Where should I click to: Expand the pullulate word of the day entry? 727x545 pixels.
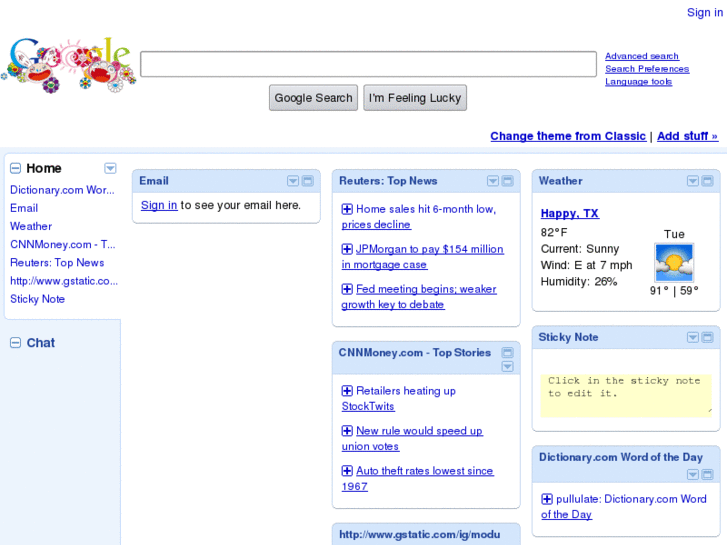pyautogui.click(x=547, y=499)
